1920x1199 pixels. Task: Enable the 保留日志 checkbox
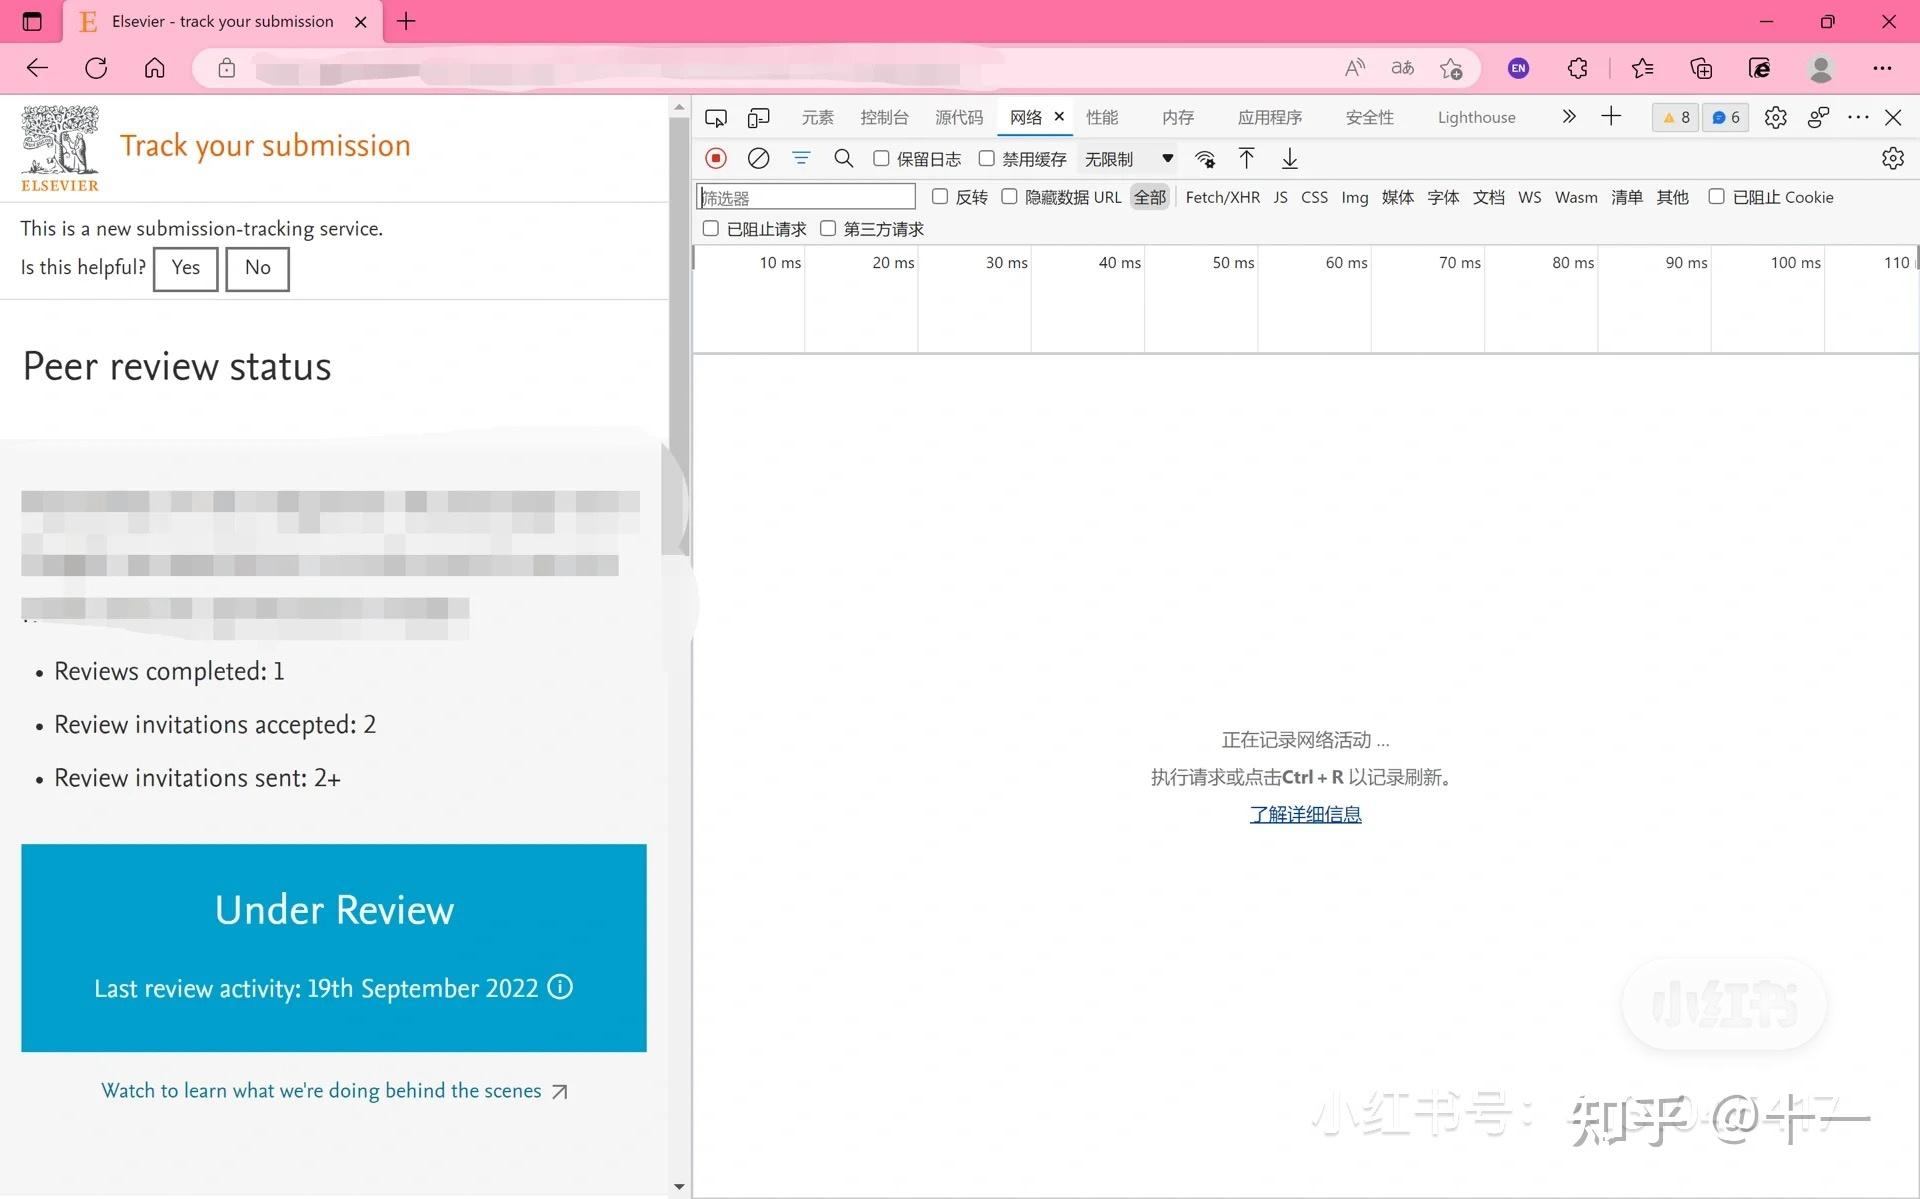(x=881, y=158)
